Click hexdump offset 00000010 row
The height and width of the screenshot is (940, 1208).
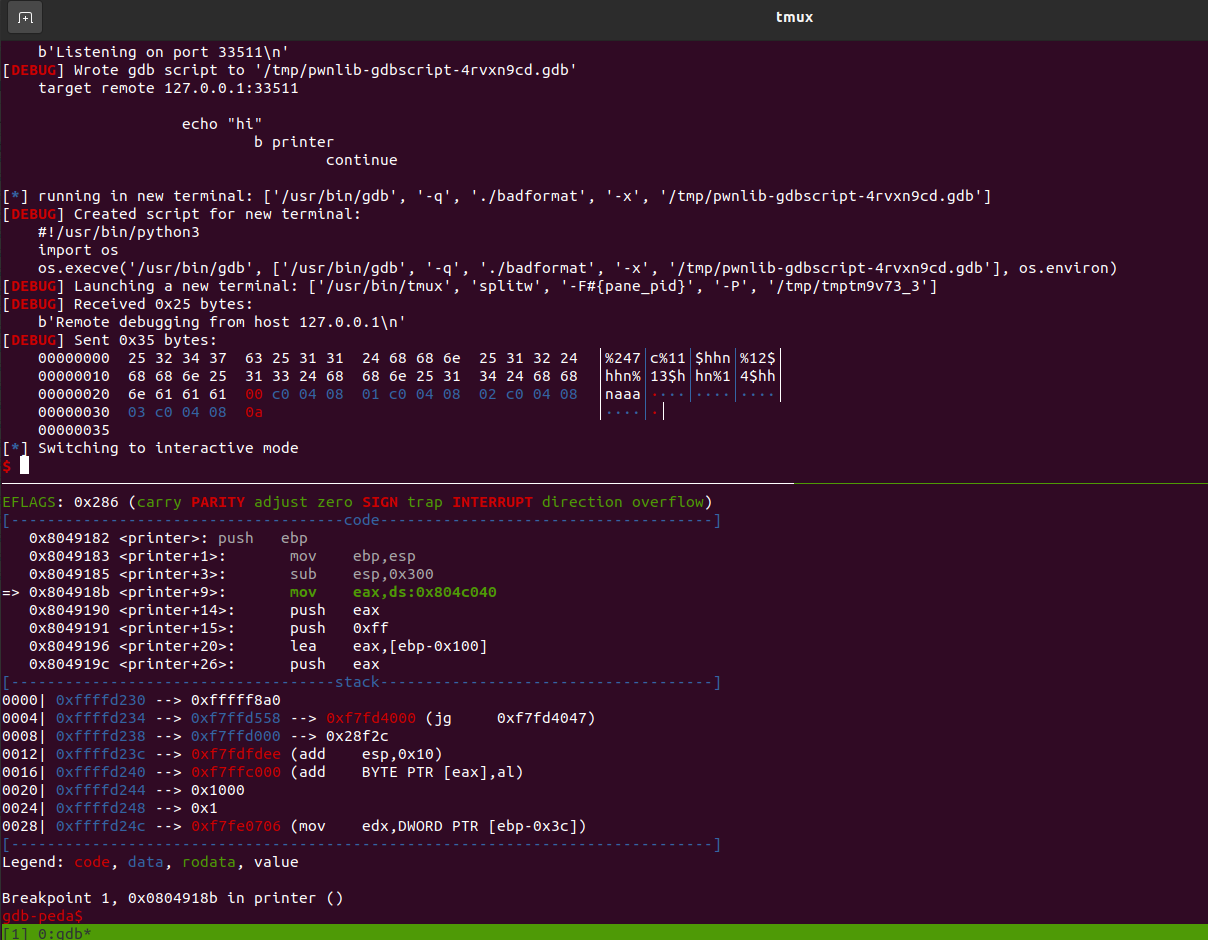coord(409,376)
